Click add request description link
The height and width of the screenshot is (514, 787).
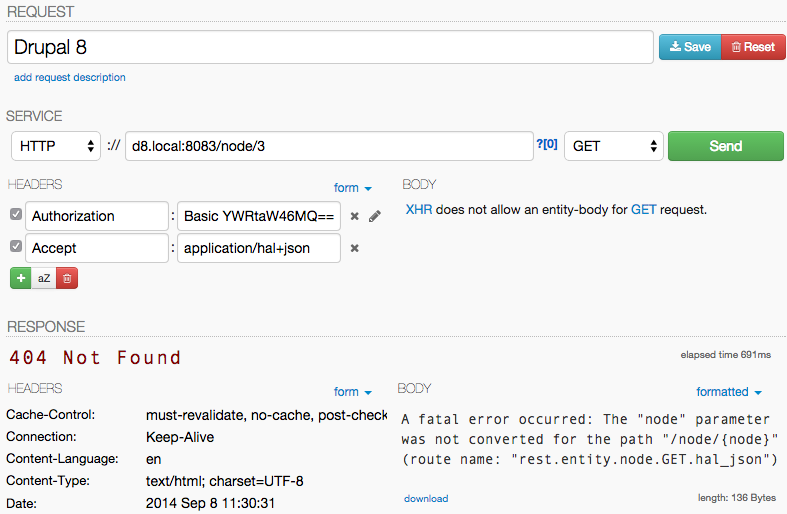click(70, 77)
